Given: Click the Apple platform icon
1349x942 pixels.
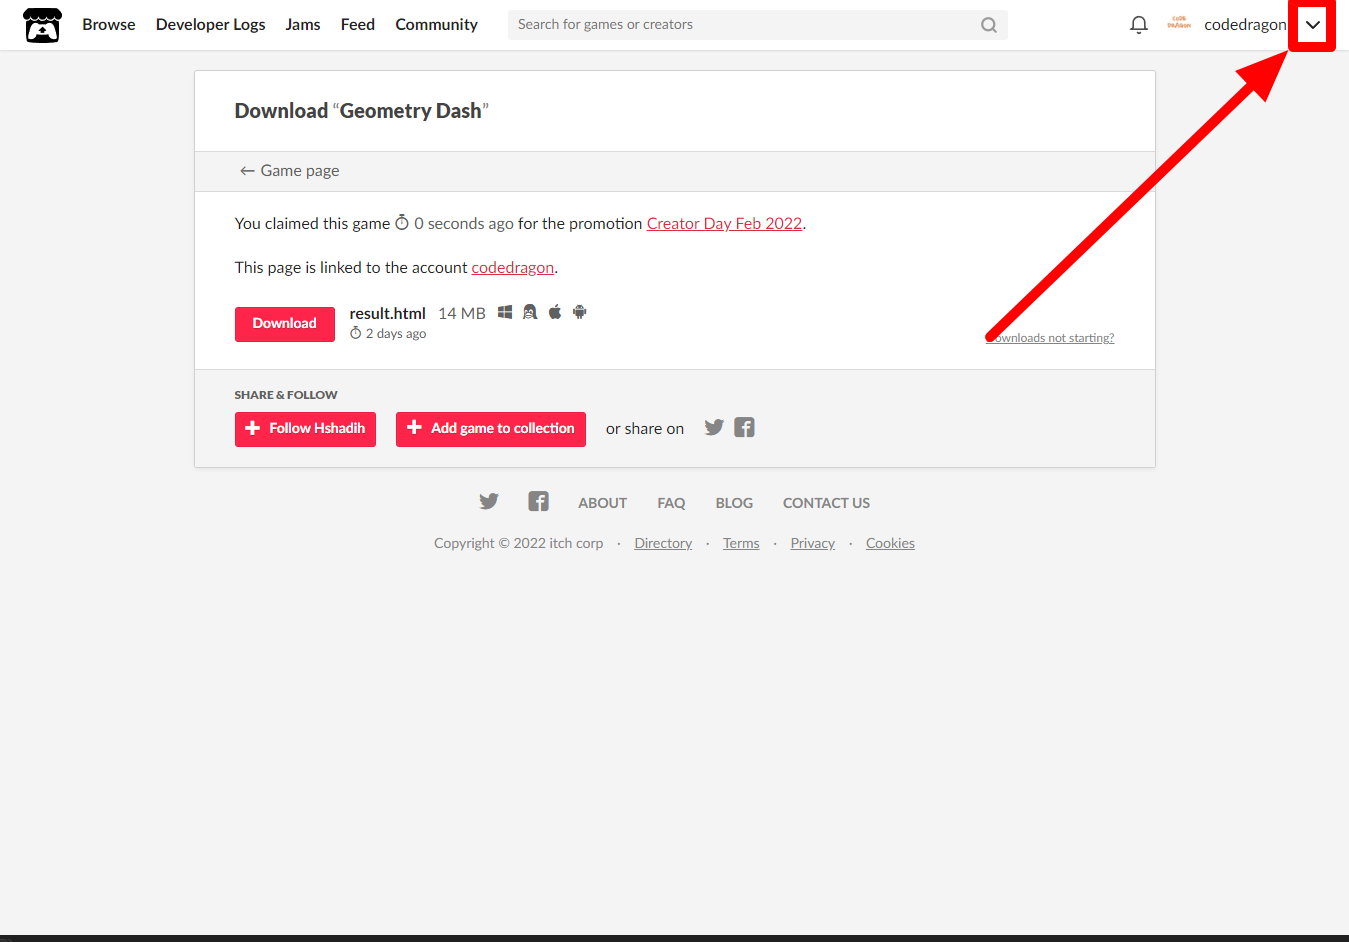Looking at the screenshot, I should click(555, 312).
